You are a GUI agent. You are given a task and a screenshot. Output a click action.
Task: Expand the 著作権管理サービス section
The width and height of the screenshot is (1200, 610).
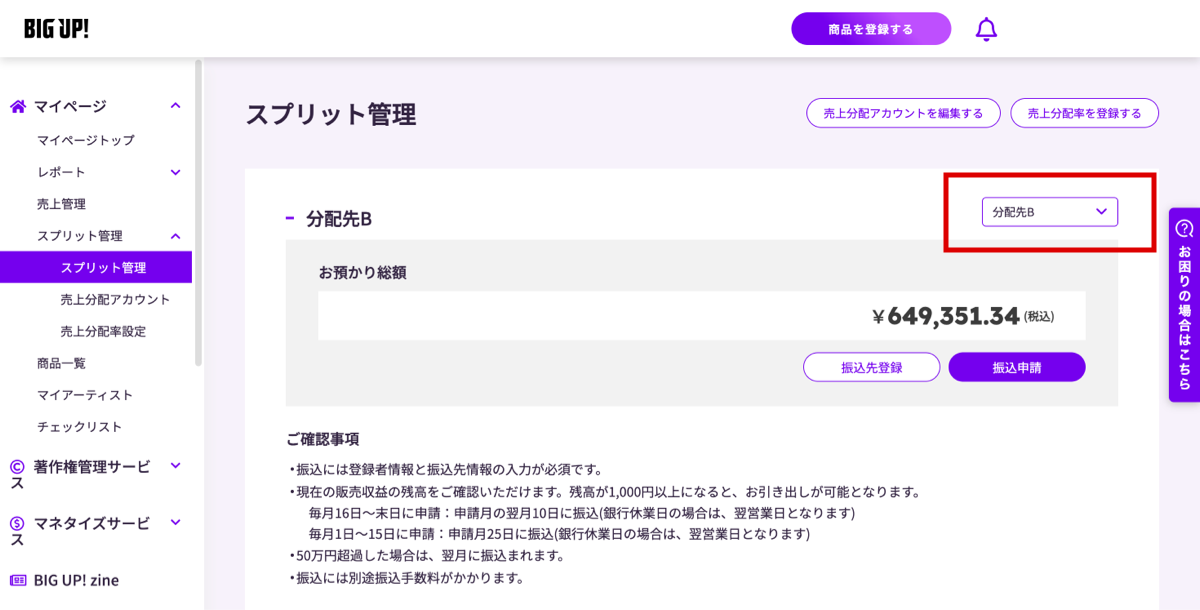(175, 466)
